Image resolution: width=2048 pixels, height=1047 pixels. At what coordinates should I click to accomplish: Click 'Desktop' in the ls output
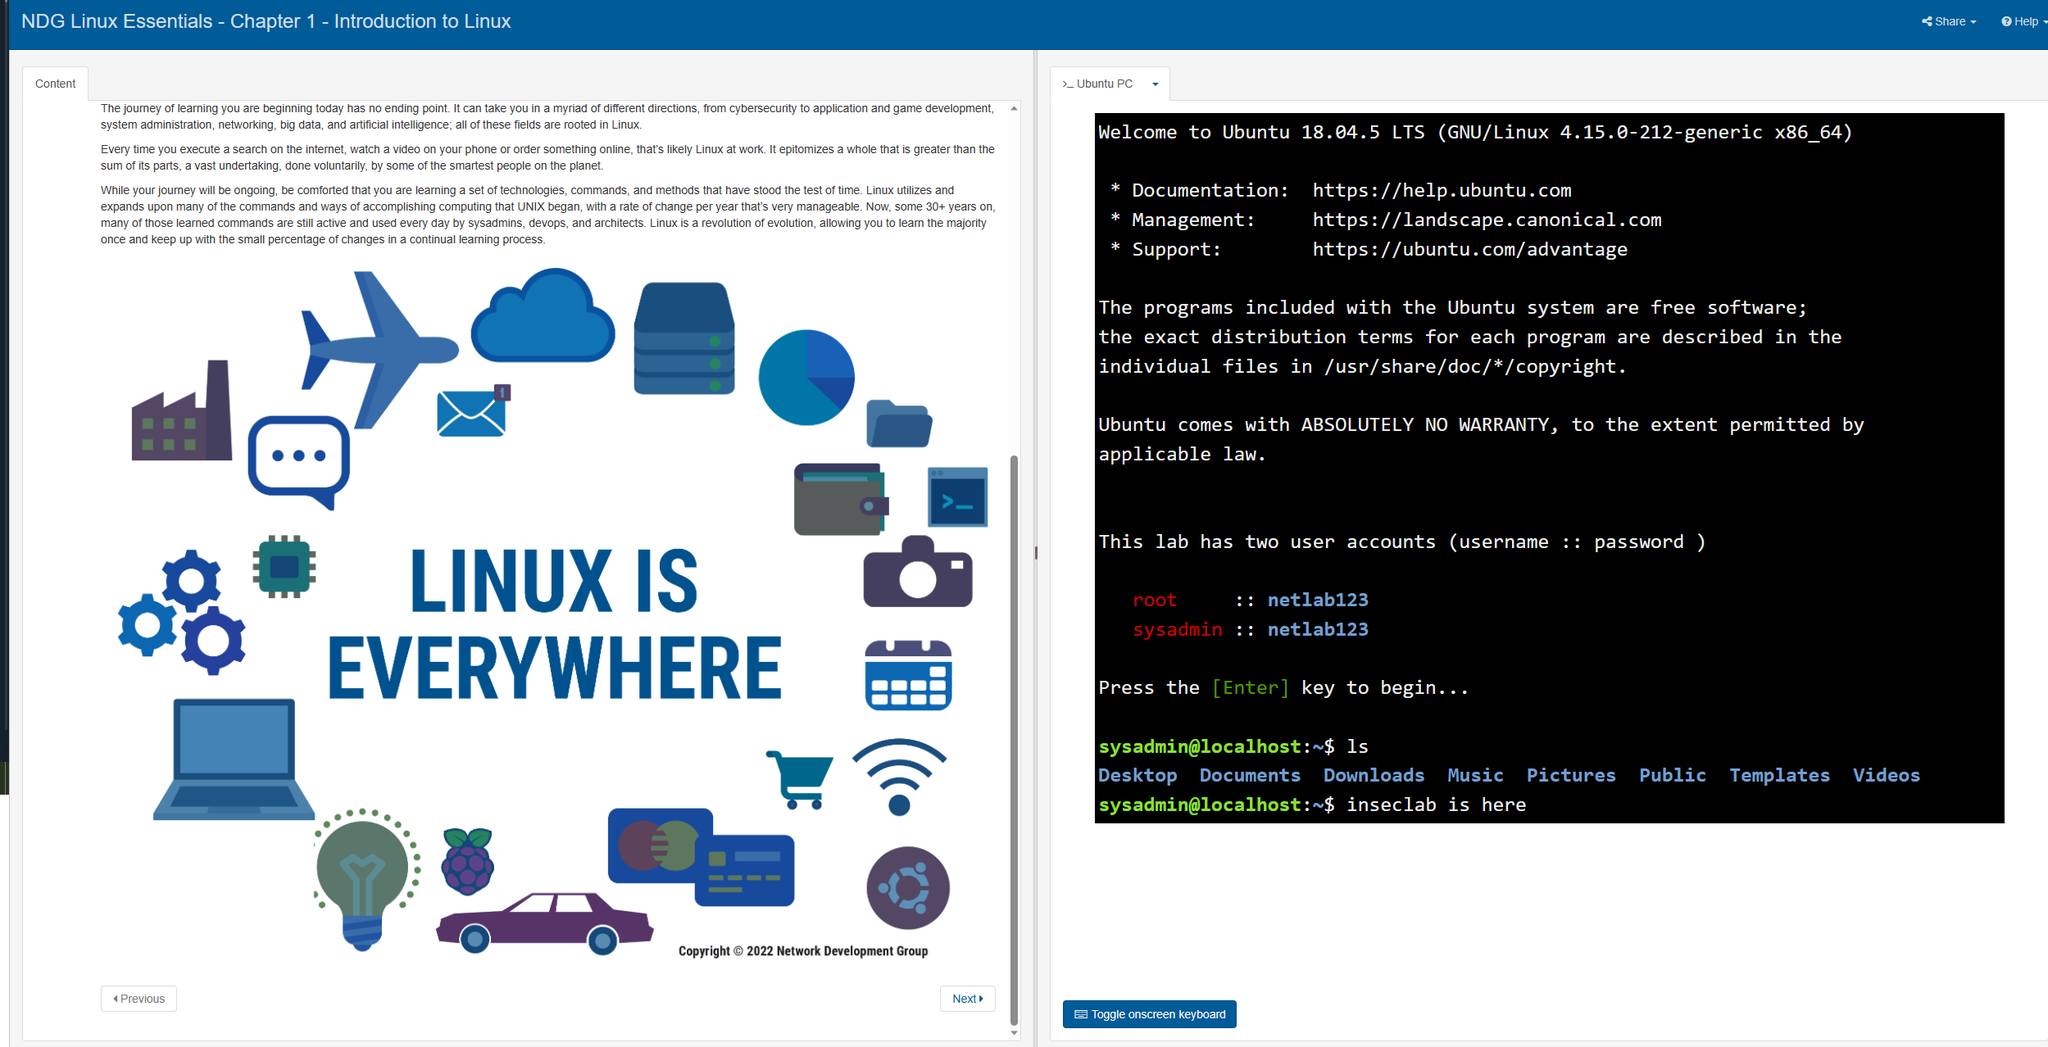coord(1137,775)
